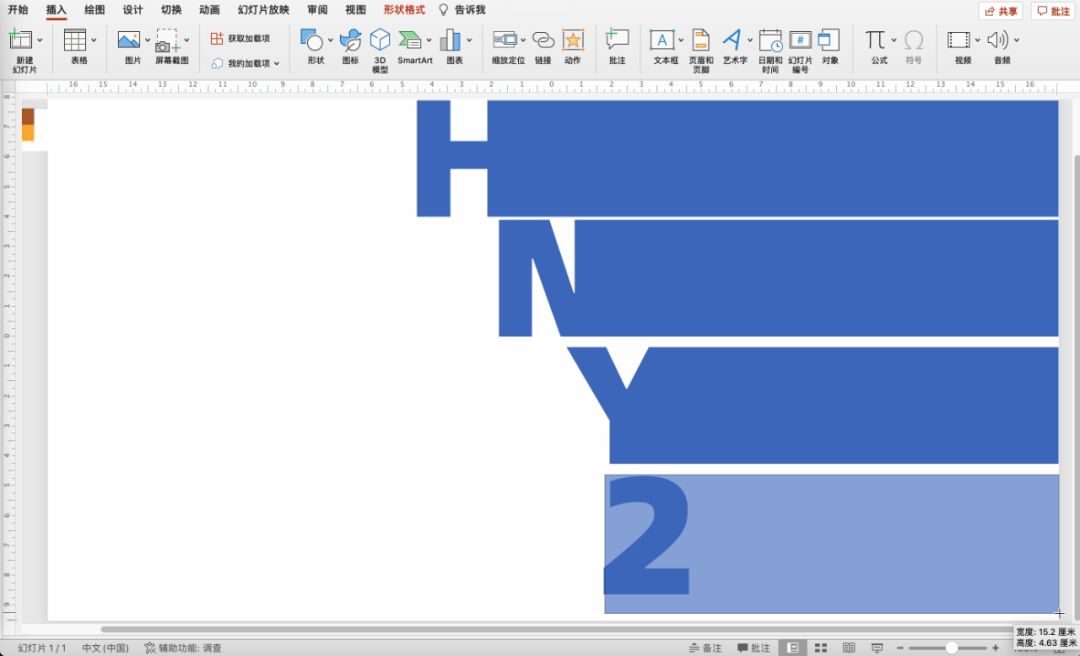
Task: Switch to normal view in status bar
Action: tap(792, 648)
